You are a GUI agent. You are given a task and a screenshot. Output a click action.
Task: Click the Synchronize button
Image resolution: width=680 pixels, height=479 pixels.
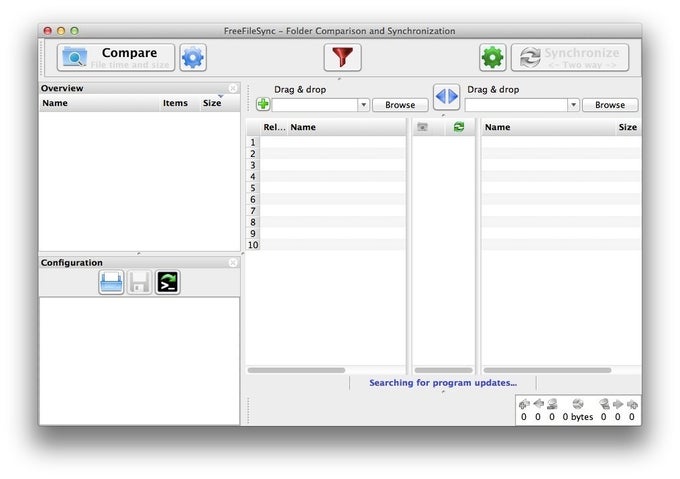point(570,57)
